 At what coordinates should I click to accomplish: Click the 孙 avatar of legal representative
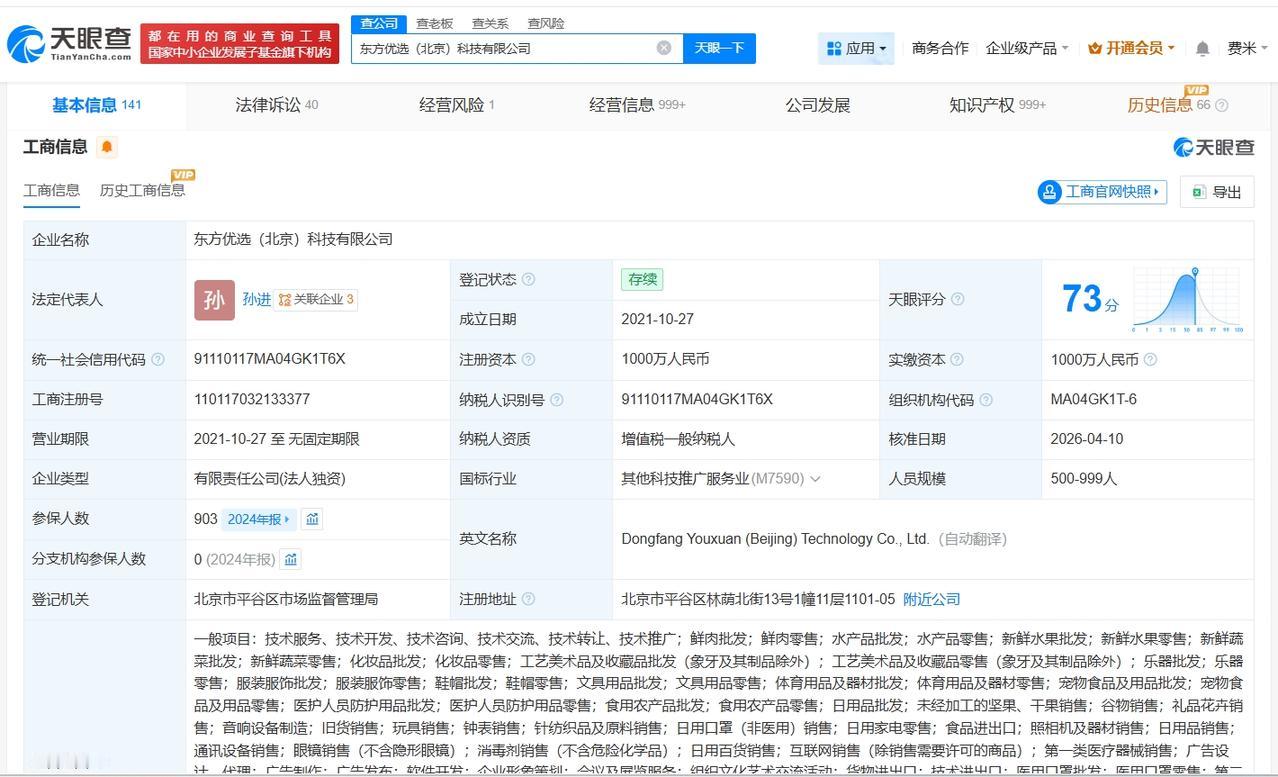(214, 300)
